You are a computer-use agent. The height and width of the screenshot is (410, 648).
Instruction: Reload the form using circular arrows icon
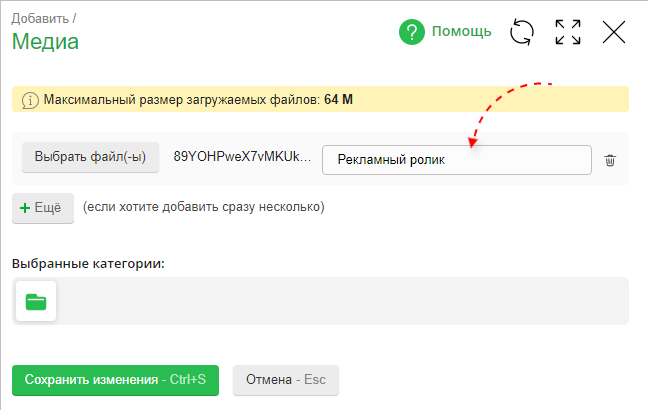522,32
